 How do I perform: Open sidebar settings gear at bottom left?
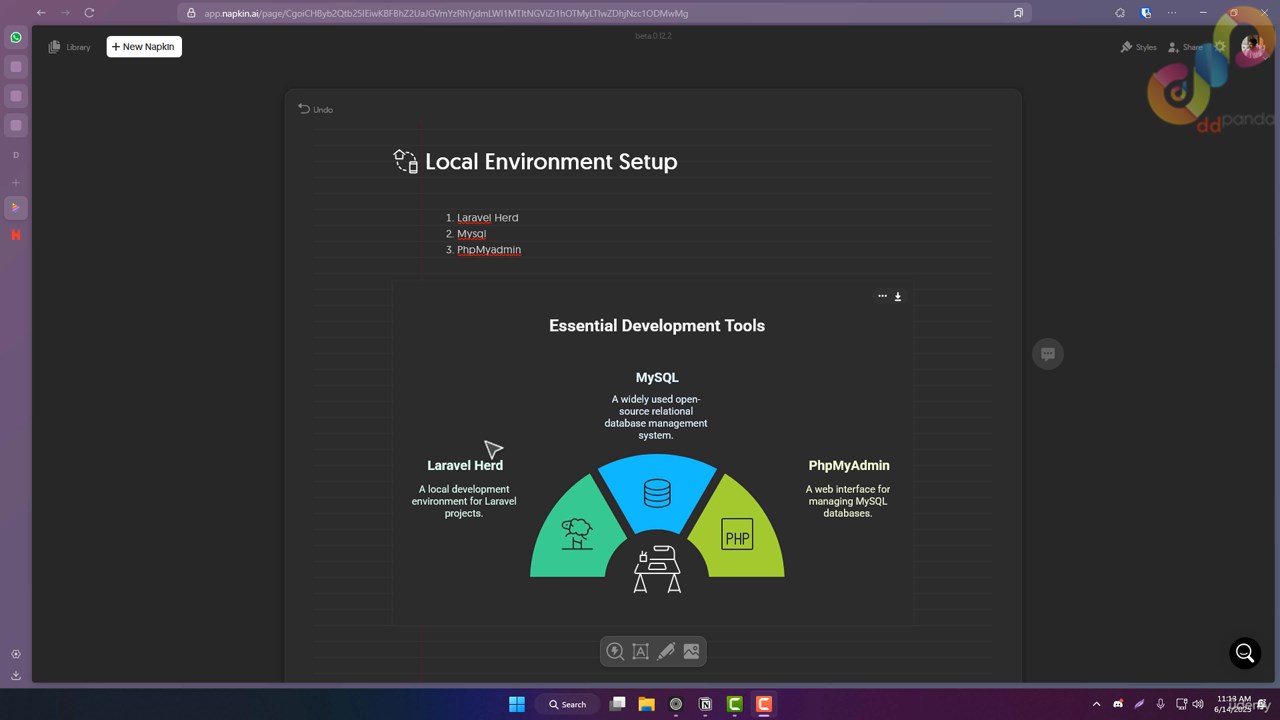[16, 654]
